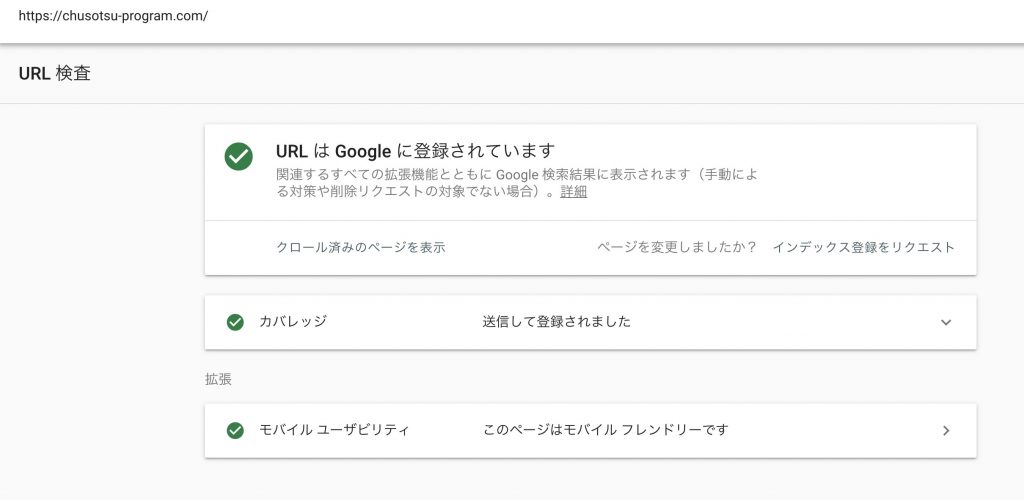Screen dimensions: 1024x500
Task: Click the green checkmark next to カバレッジ
Action: coord(235,322)
